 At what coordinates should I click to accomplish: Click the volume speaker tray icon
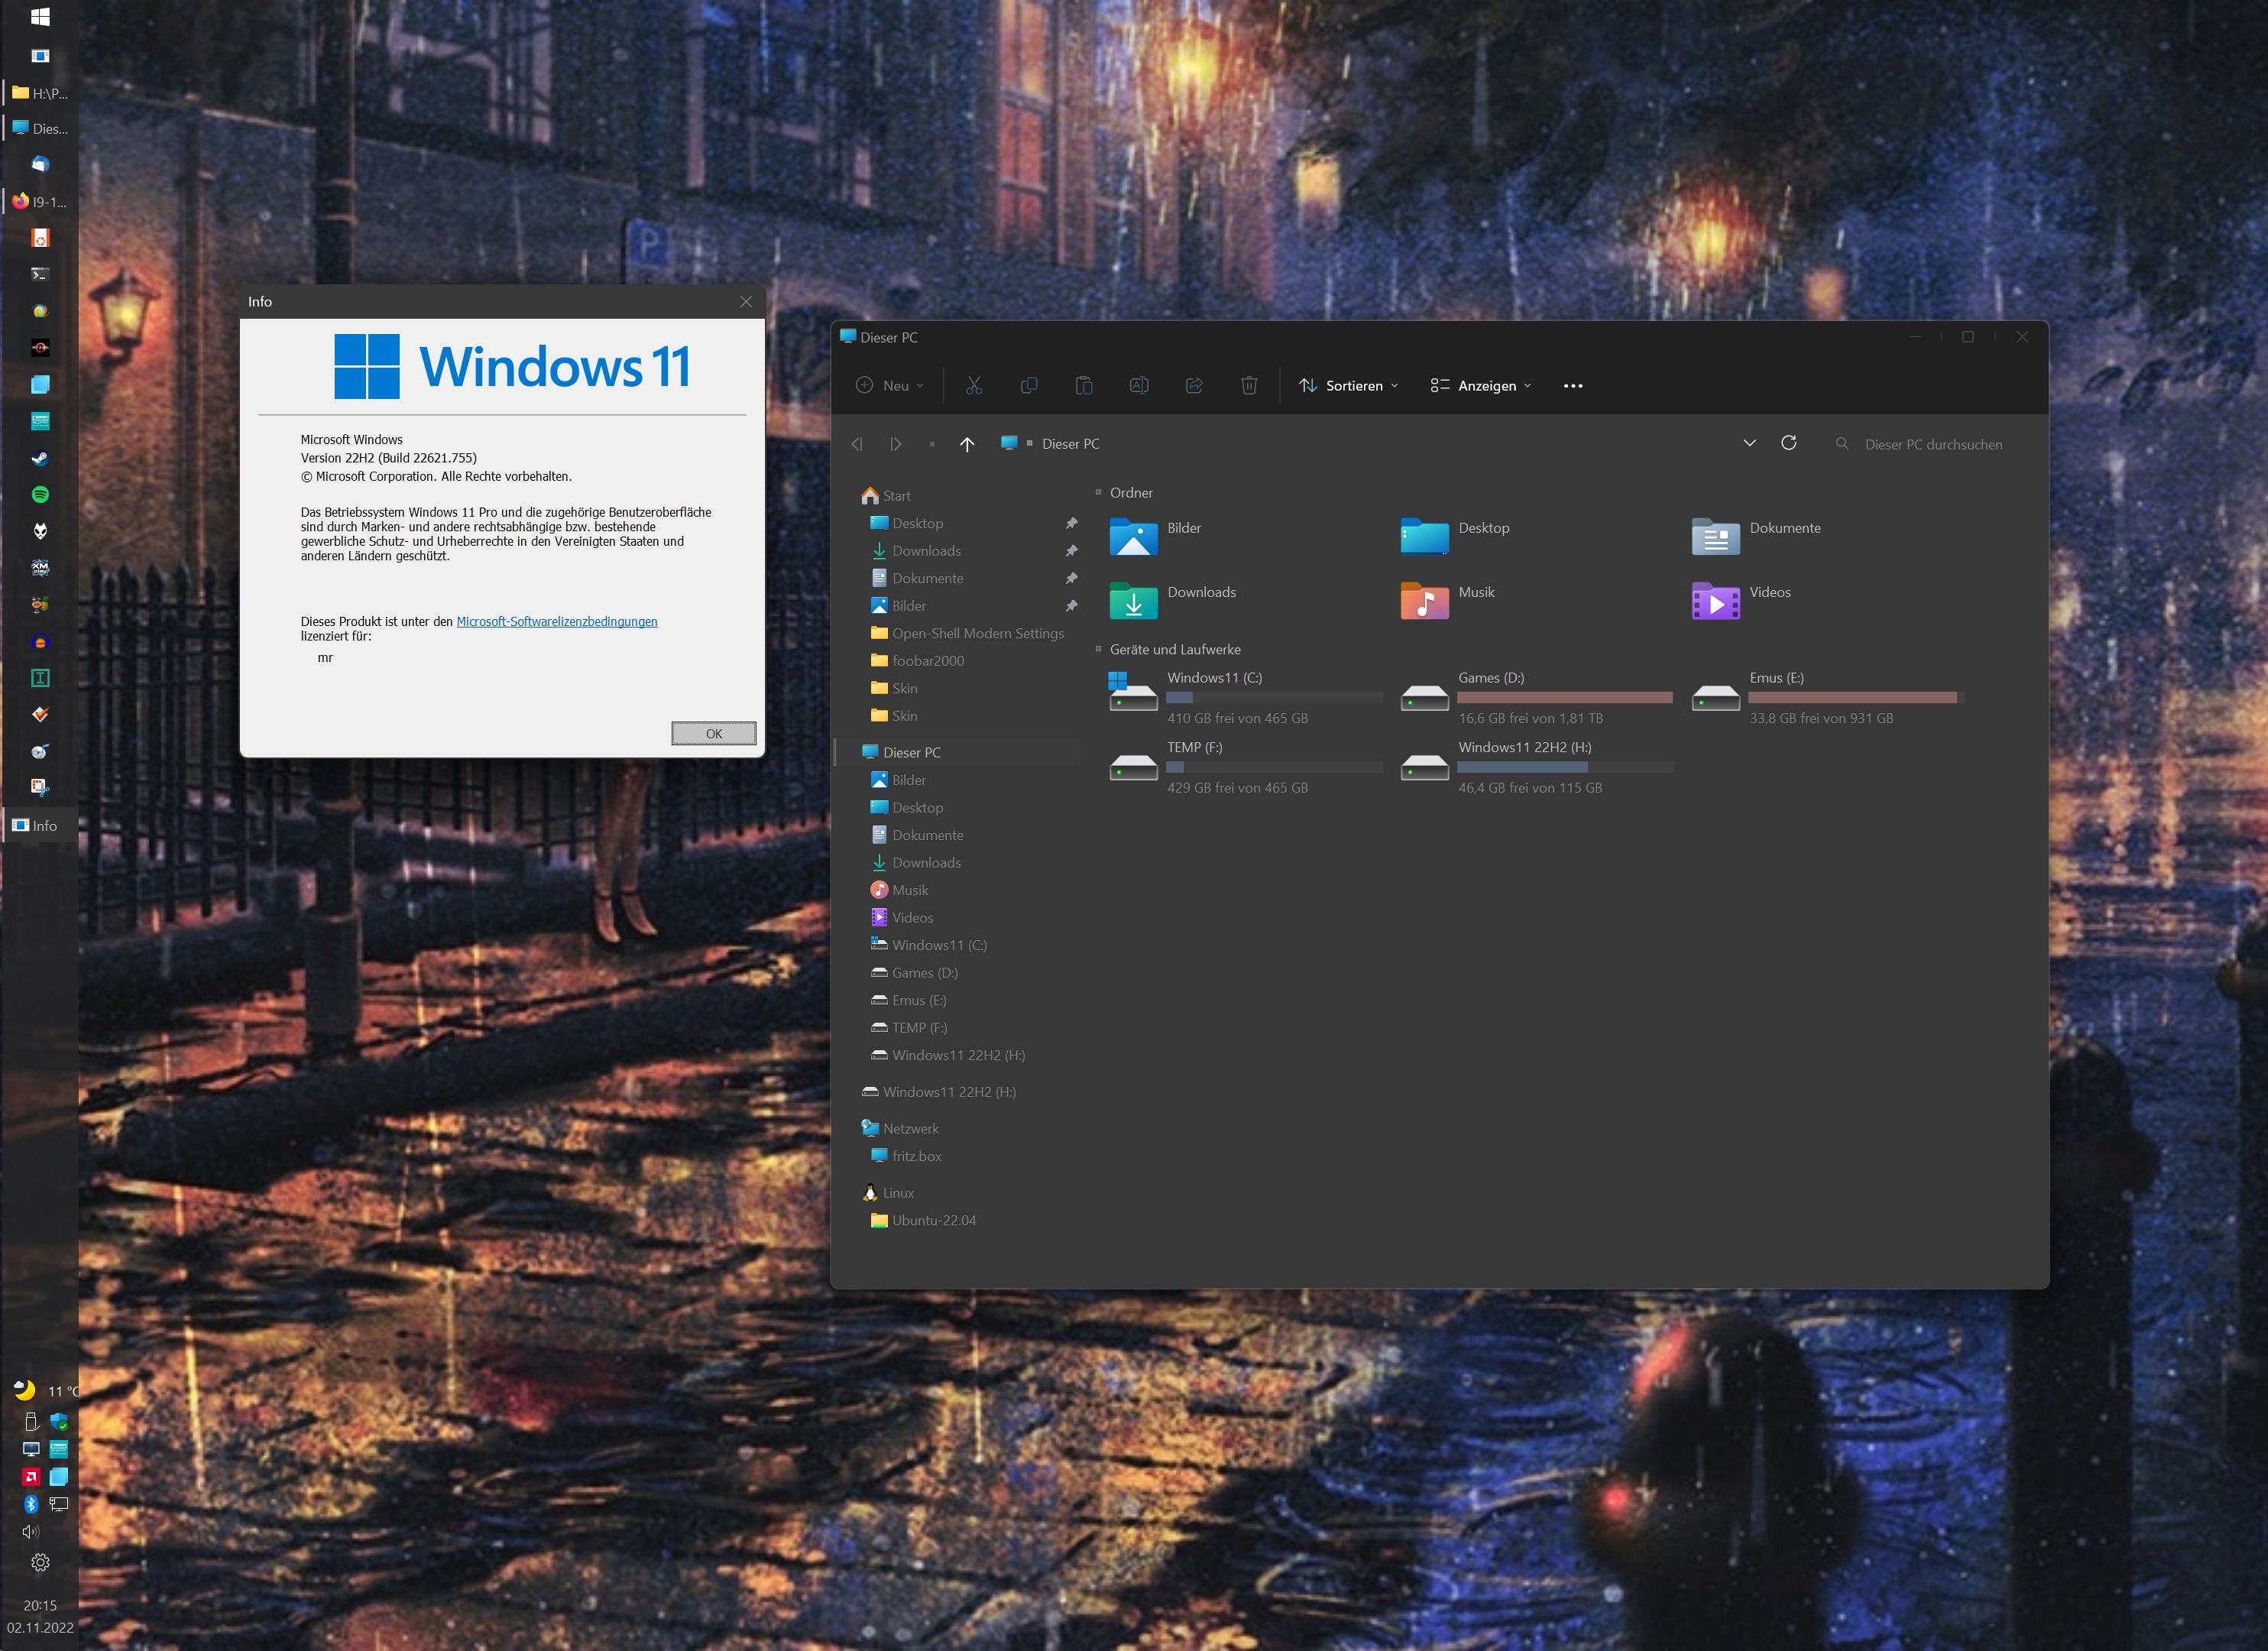tap(30, 1532)
